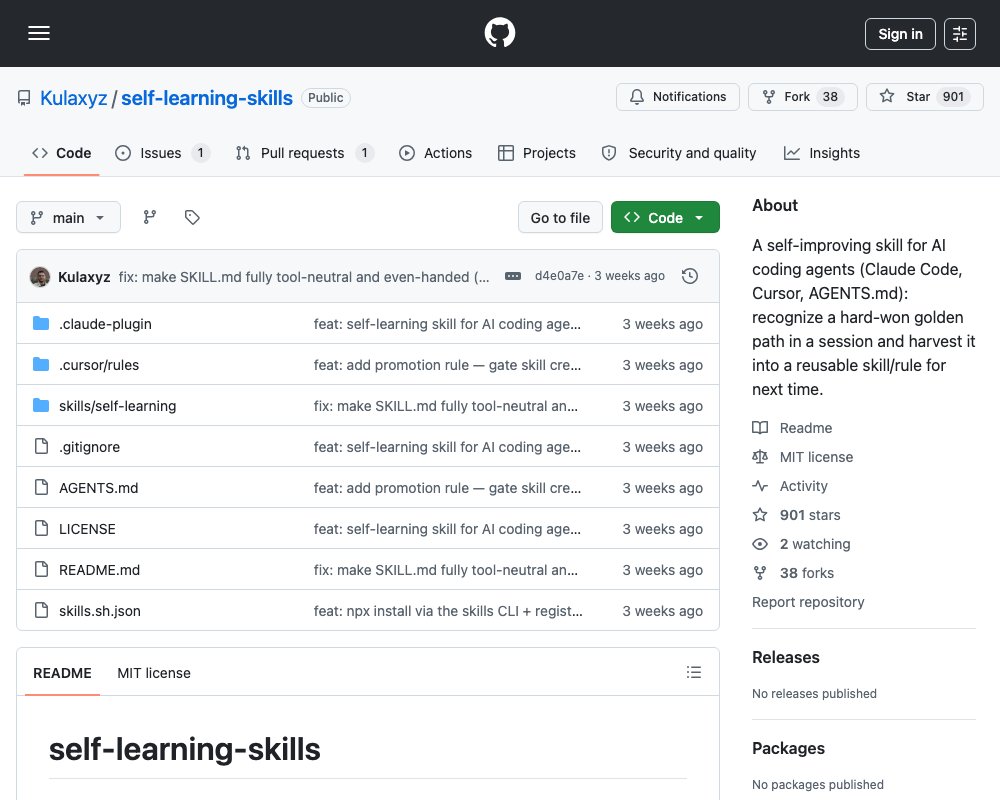Click the folder icon for .cursor/rules
1000x800 pixels.
click(x=41, y=364)
